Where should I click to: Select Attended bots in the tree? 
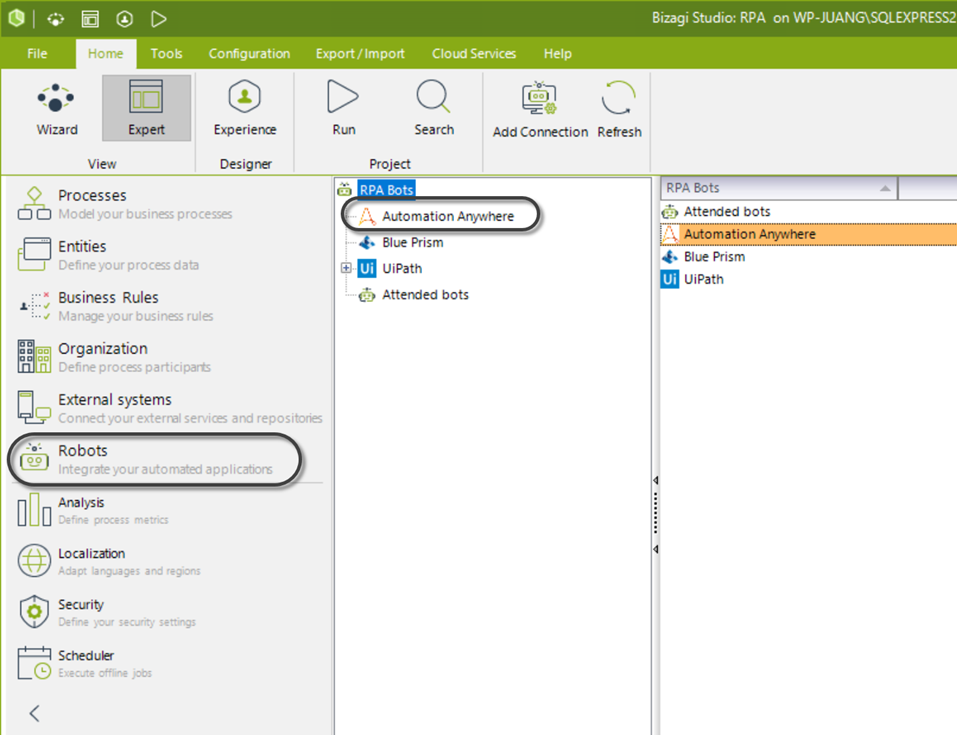[x=425, y=295]
